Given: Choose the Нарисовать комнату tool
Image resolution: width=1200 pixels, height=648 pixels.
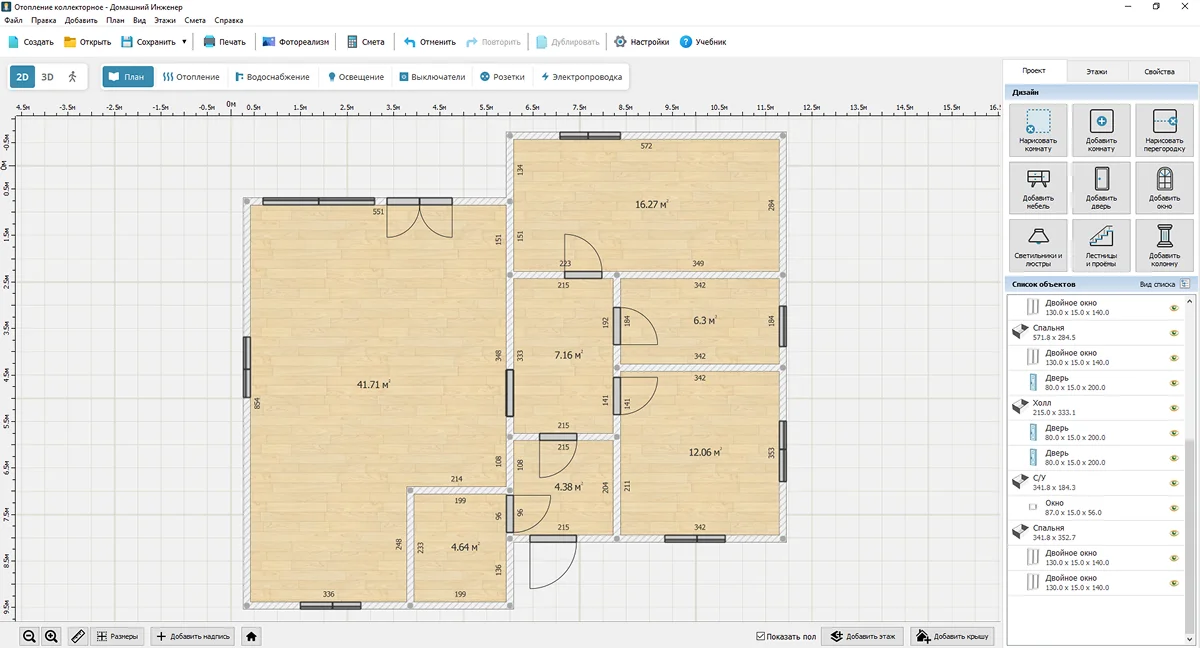Looking at the screenshot, I should tap(1038, 130).
